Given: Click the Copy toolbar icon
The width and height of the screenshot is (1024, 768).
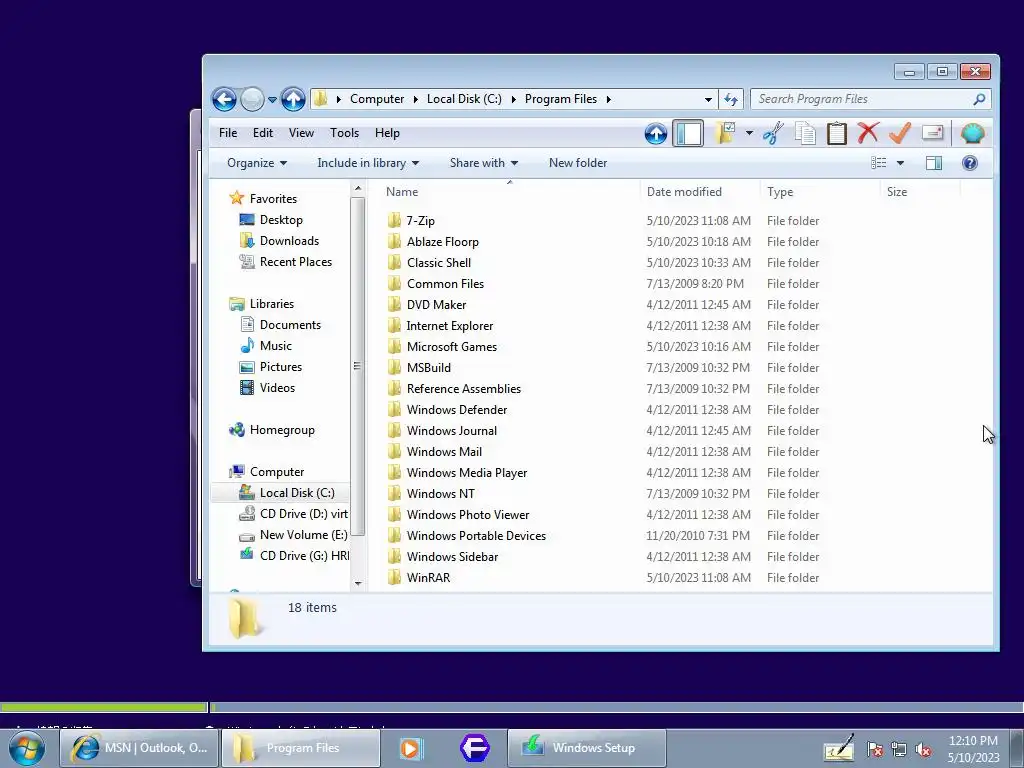Looking at the screenshot, I should pyautogui.click(x=805, y=133).
